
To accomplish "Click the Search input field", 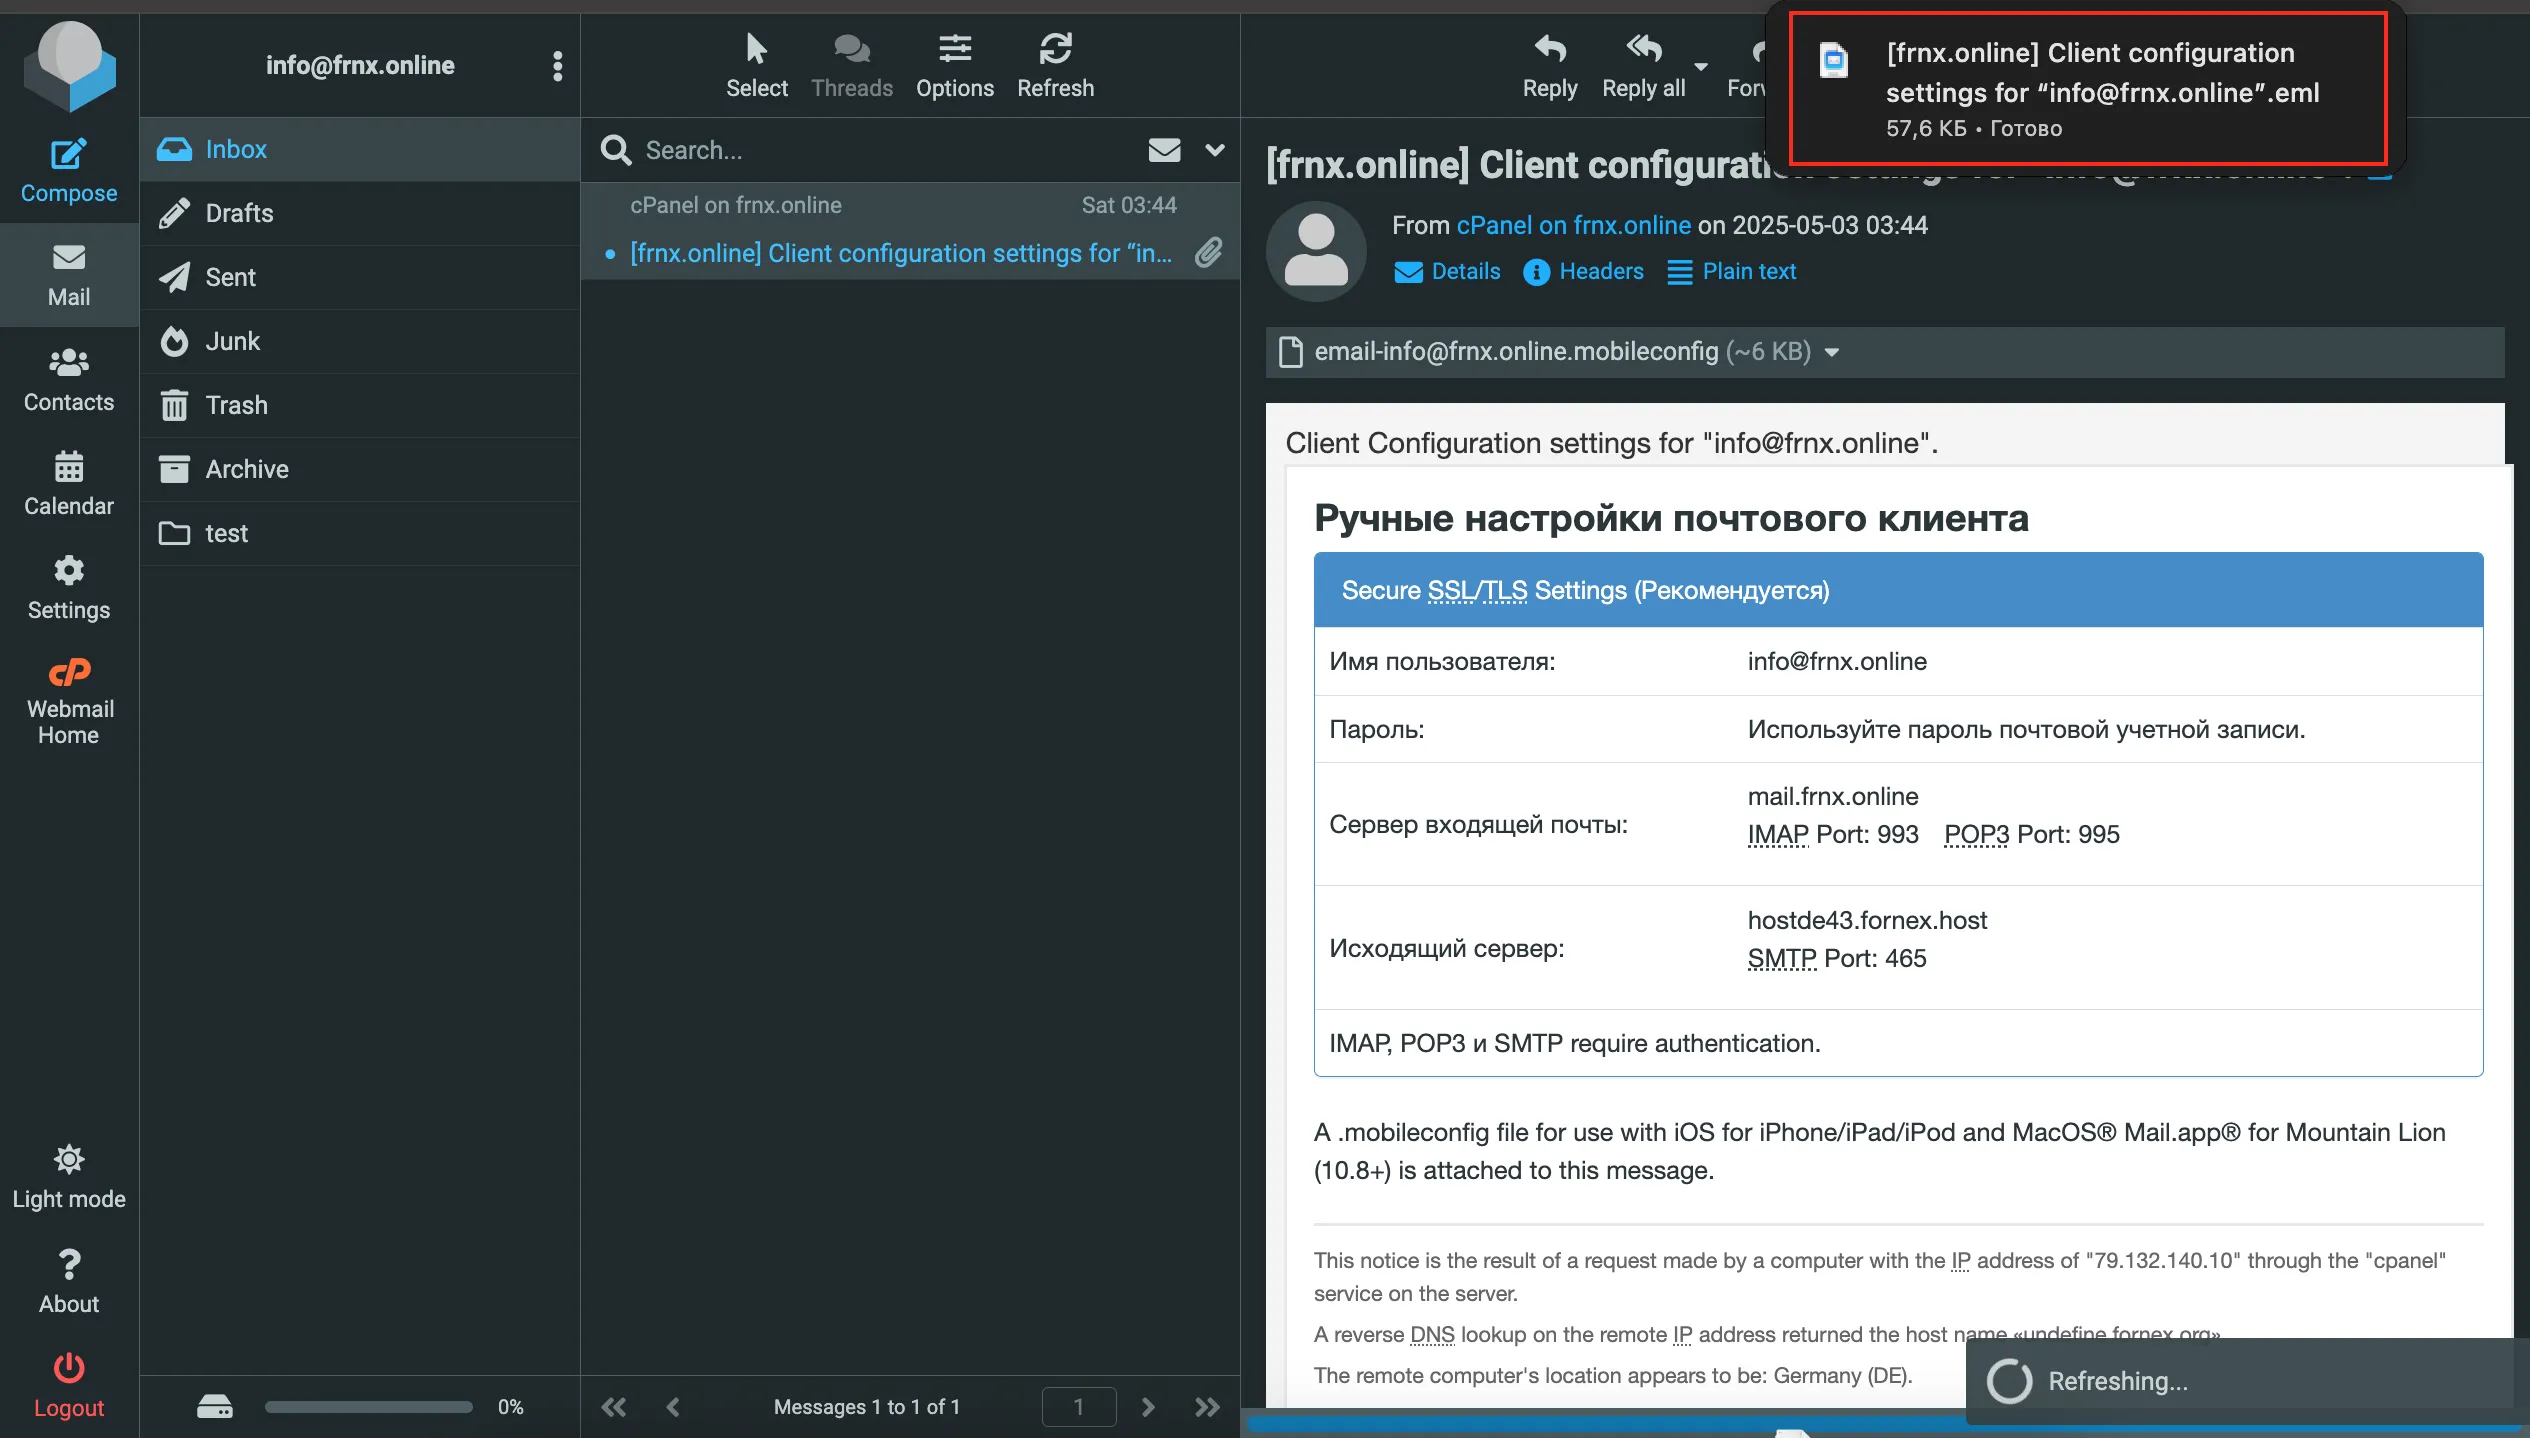I will (880, 150).
